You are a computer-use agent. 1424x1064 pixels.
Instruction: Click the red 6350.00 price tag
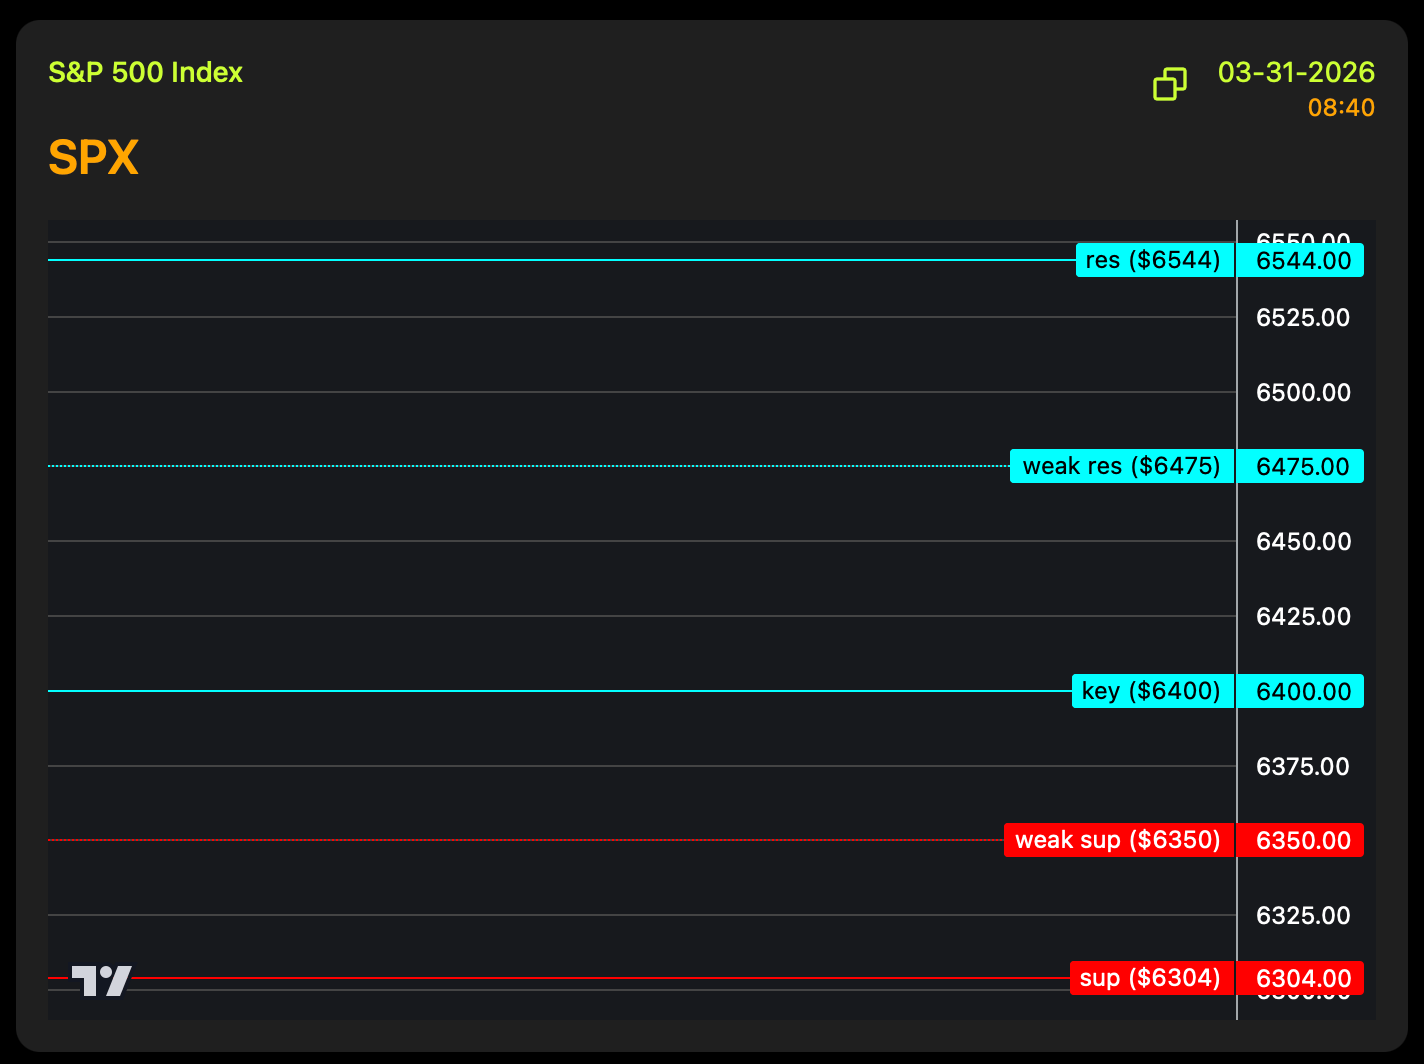coord(1301,840)
